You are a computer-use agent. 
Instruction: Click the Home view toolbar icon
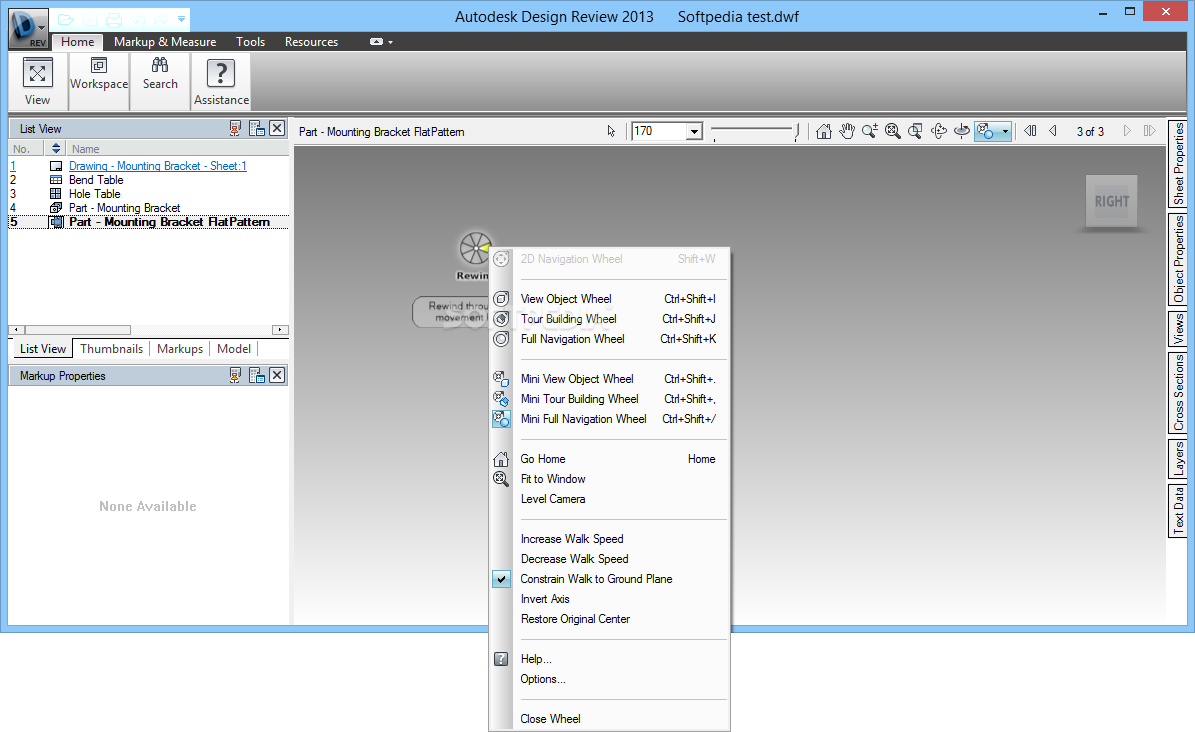pyautogui.click(x=823, y=131)
